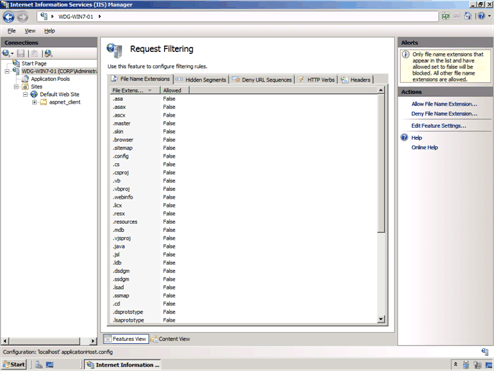The image size is (495, 372).
Task: Select the .dsprototype extension row
Action: tap(244, 312)
